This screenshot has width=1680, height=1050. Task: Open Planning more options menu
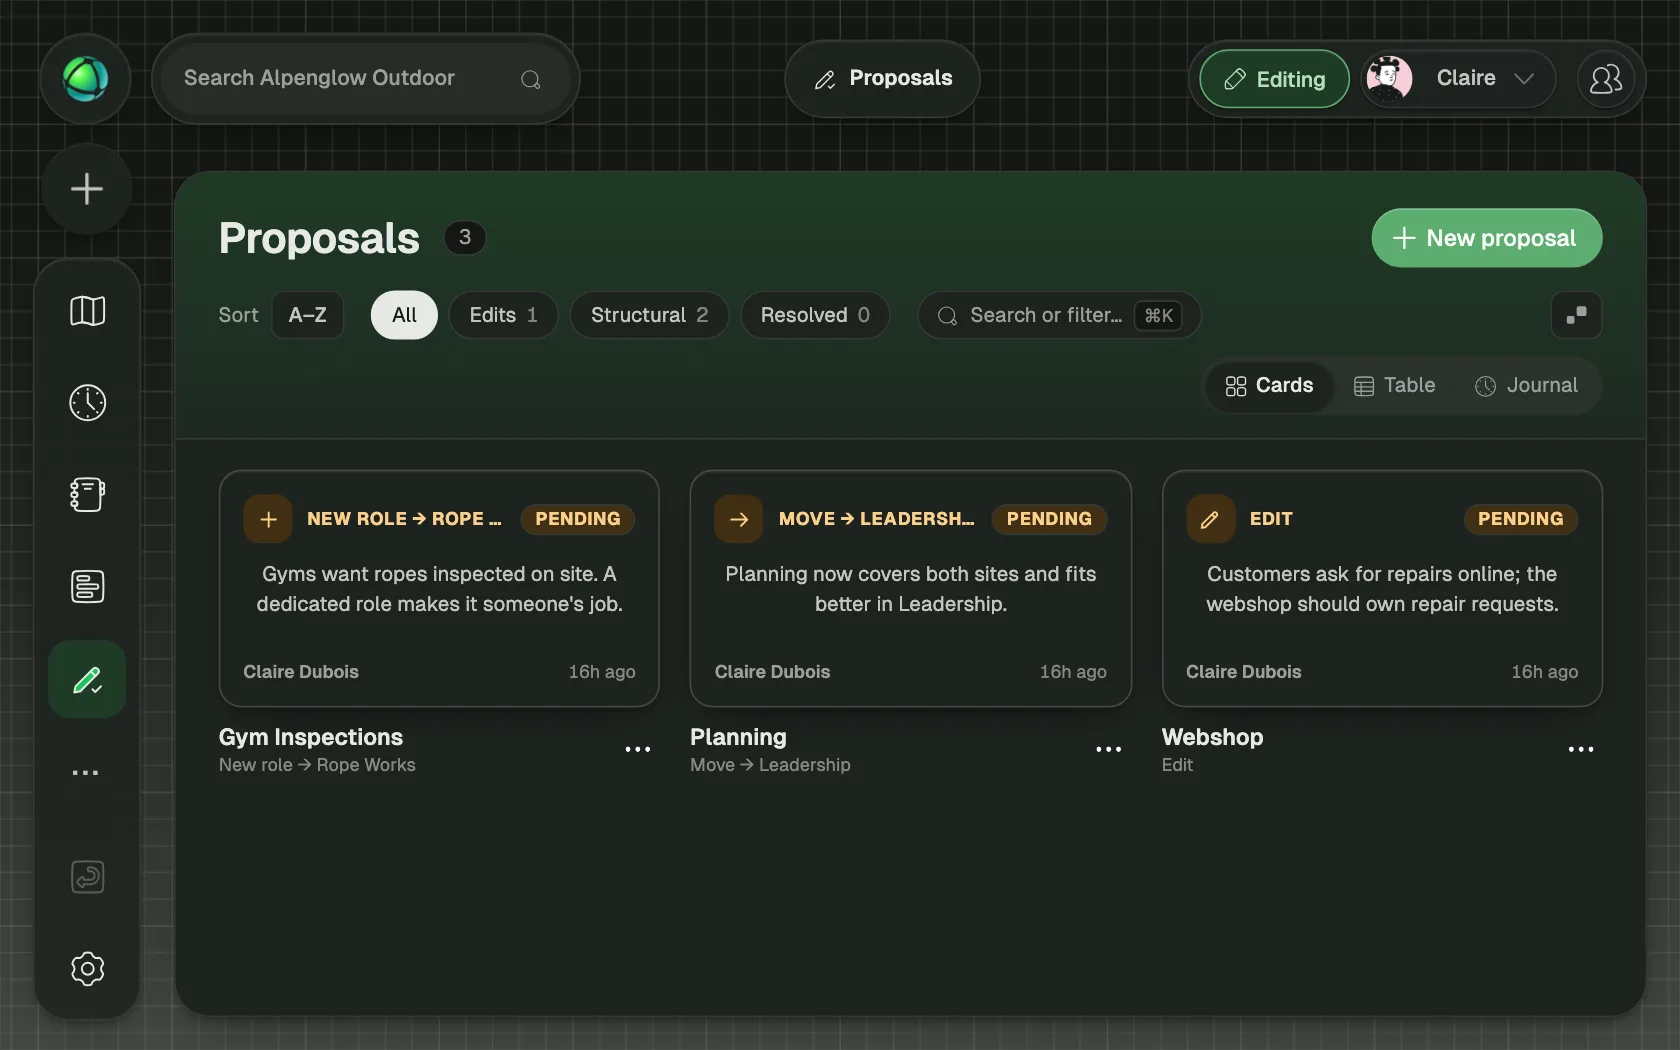[1109, 749]
